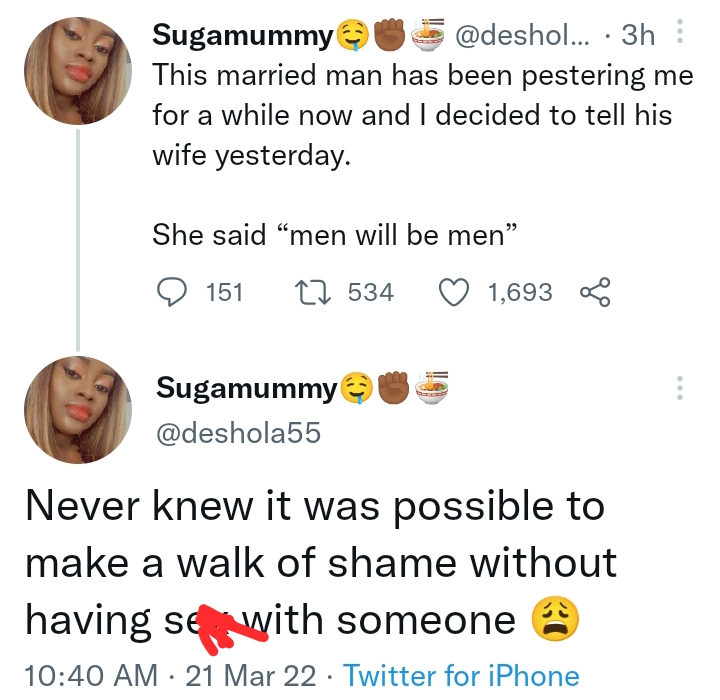Click the 151 replies count
This screenshot has height=700, width=720.
[x=224, y=292]
